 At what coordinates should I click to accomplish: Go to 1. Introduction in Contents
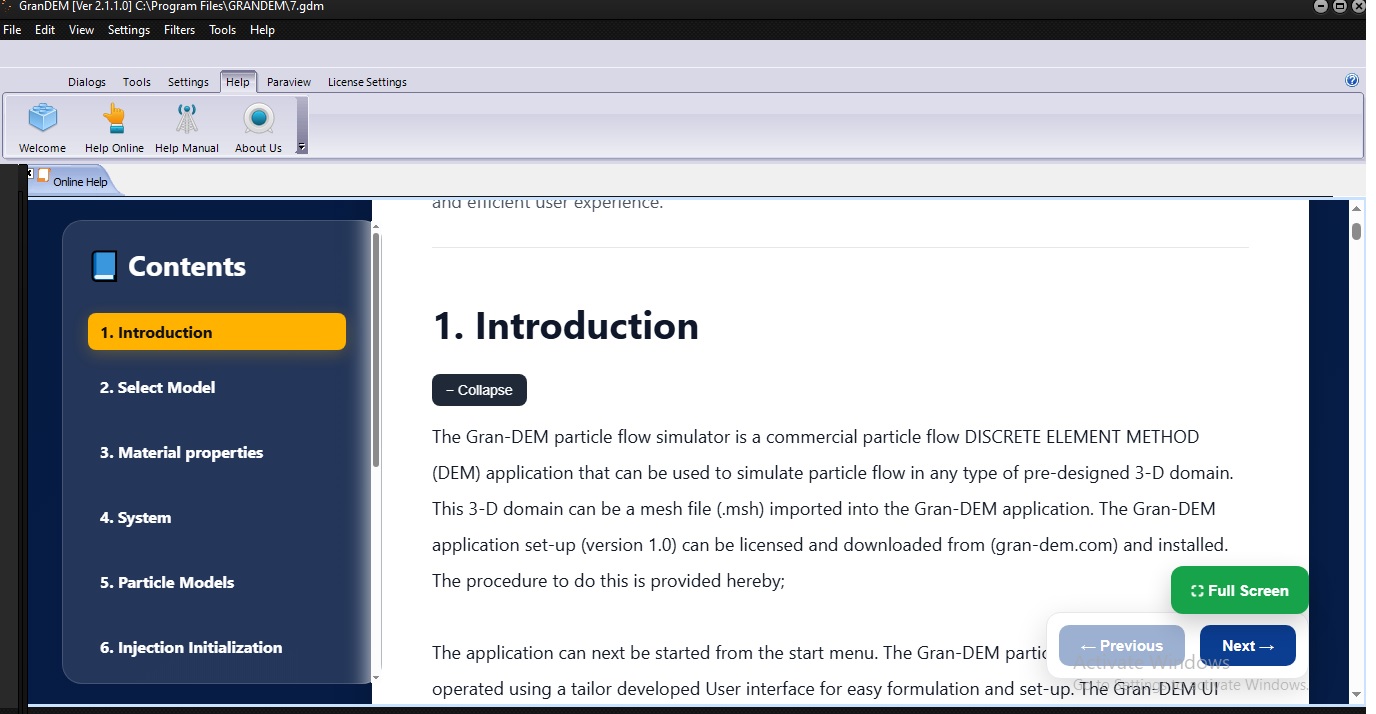click(x=217, y=332)
